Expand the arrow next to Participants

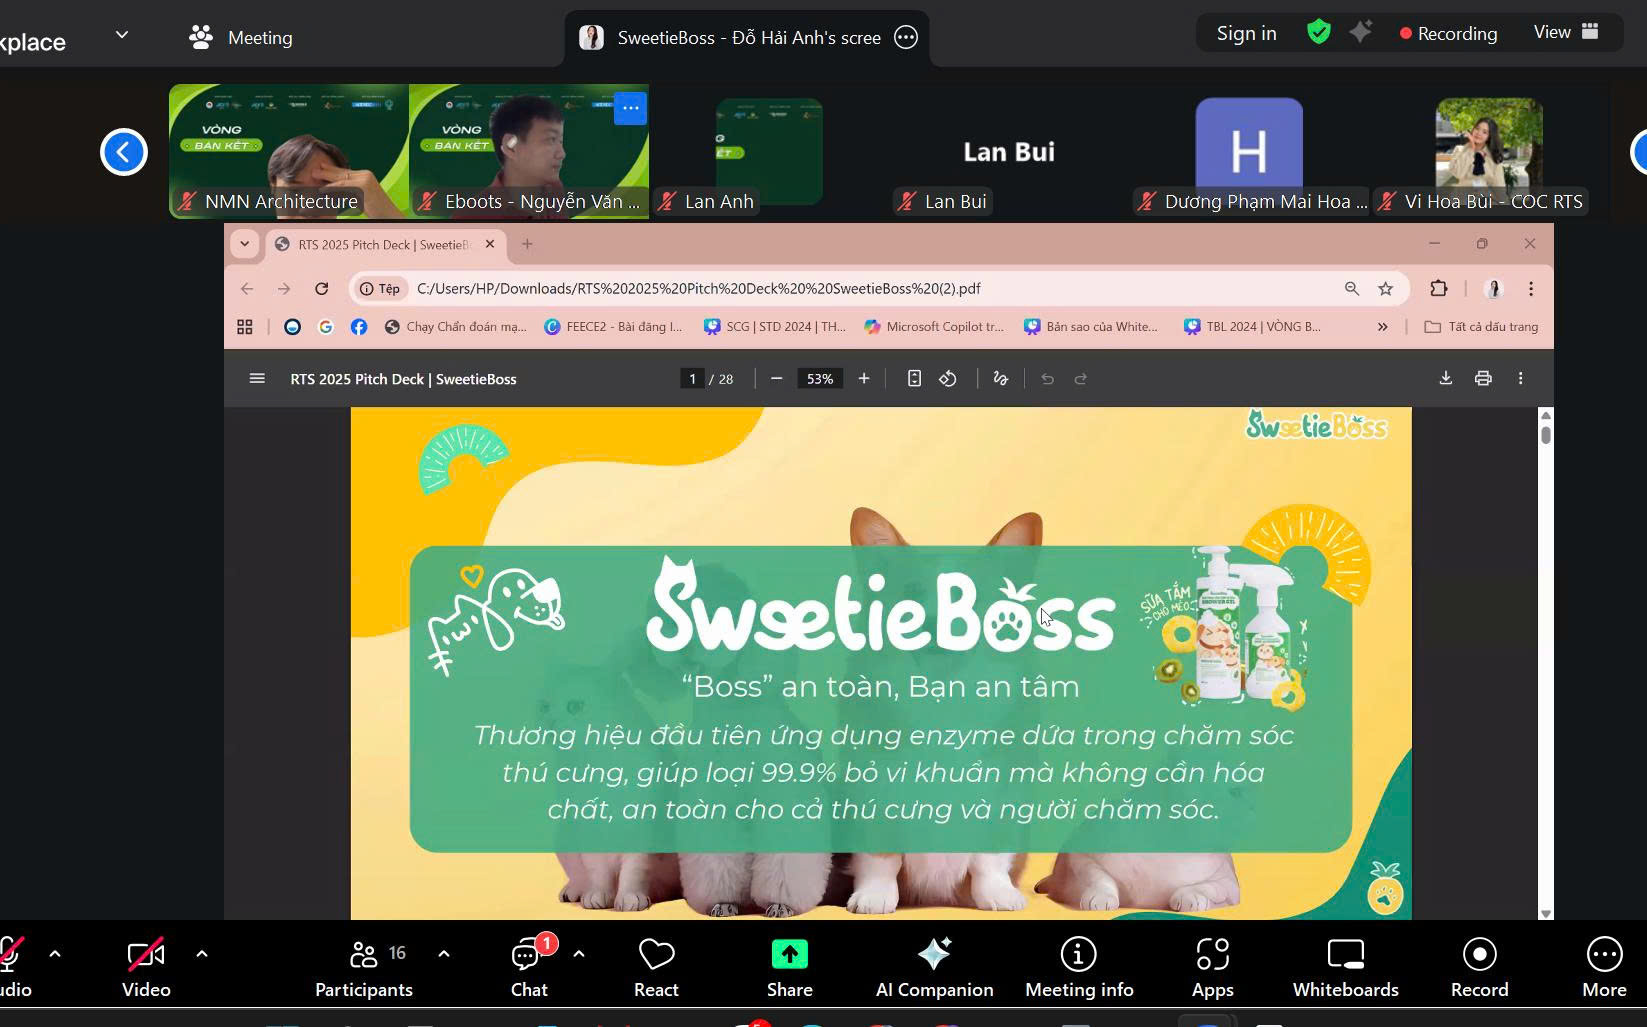coord(444,954)
